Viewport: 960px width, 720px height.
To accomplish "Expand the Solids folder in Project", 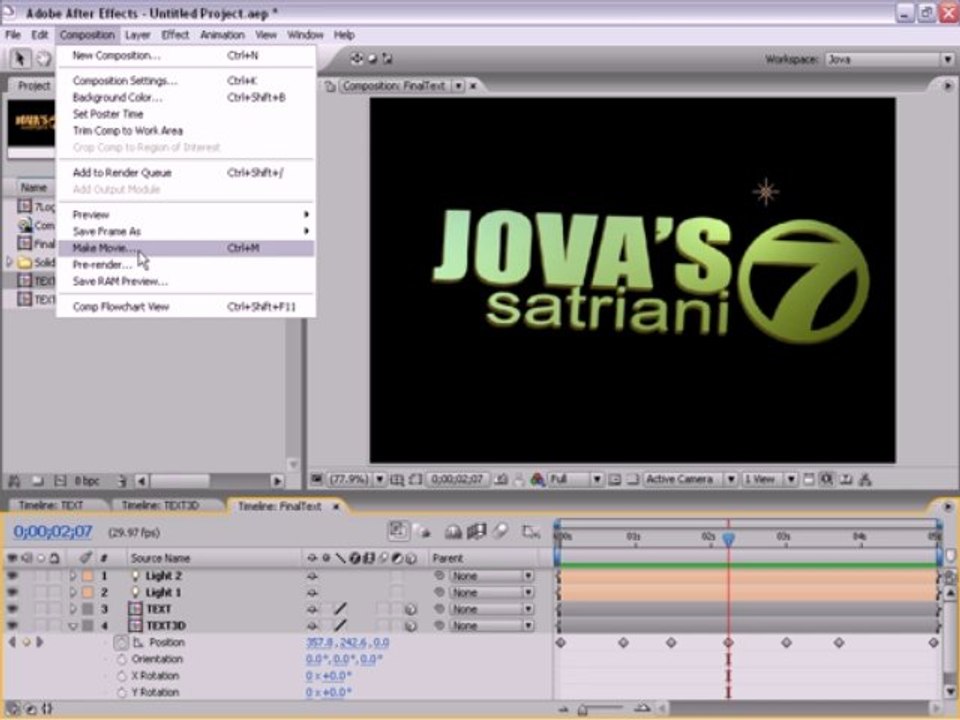I will [x=9, y=262].
